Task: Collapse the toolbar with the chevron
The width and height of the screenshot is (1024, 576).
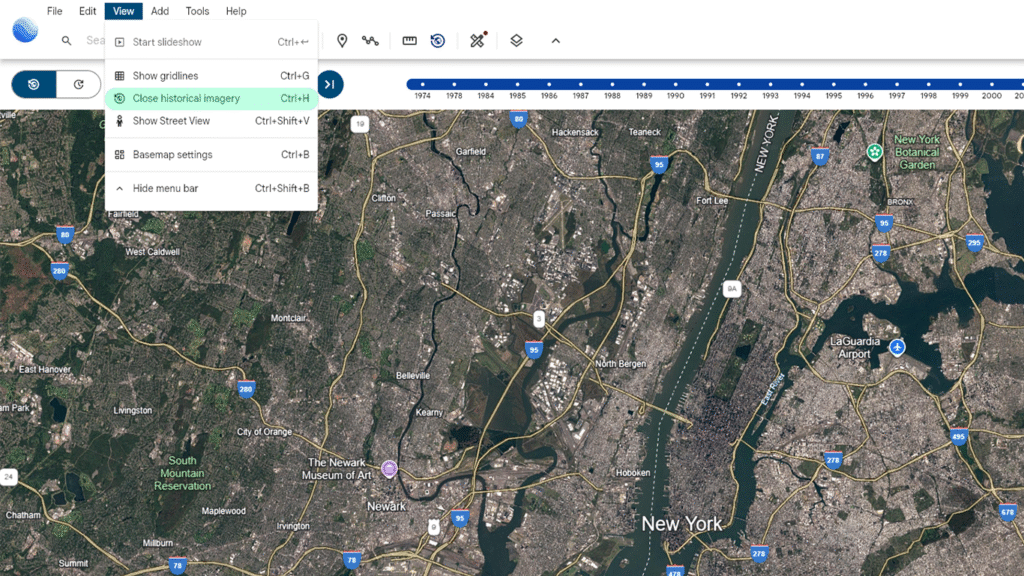Action: pyautogui.click(x=556, y=41)
